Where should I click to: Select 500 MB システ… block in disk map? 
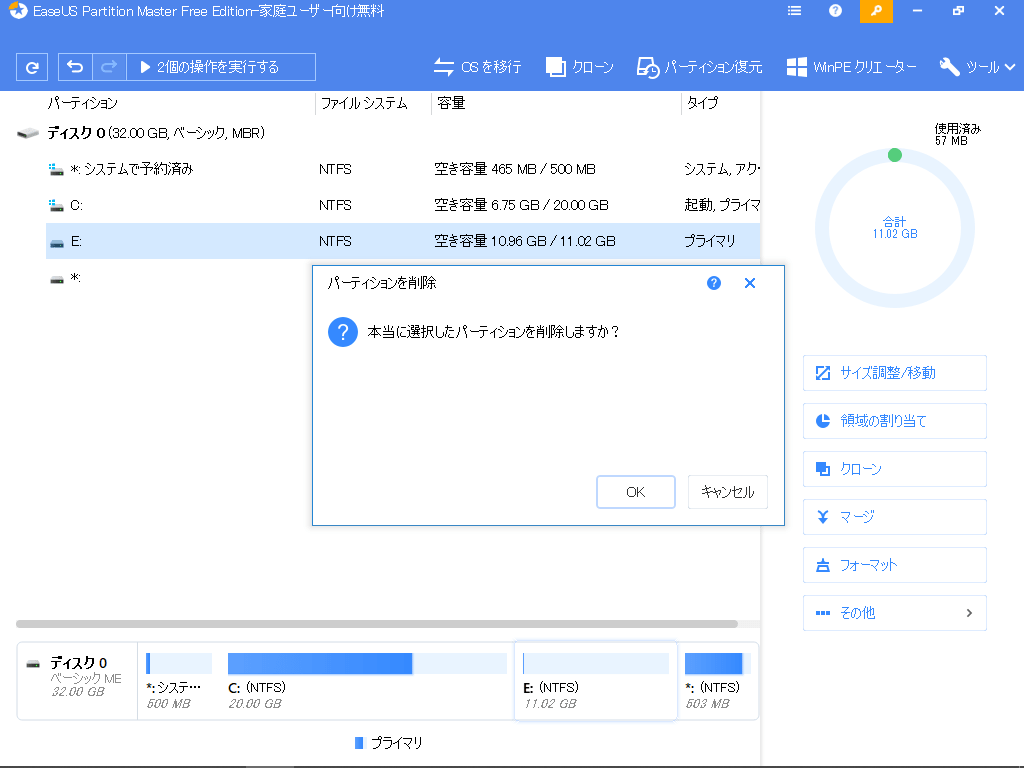coord(178,680)
